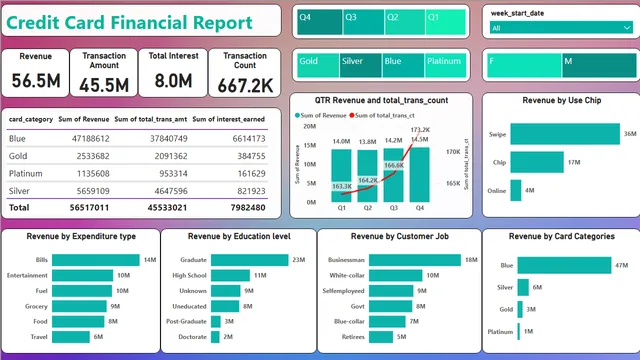Select the Q1 quarter slicer tile
This screenshot has width=640, height=360.
445,22
